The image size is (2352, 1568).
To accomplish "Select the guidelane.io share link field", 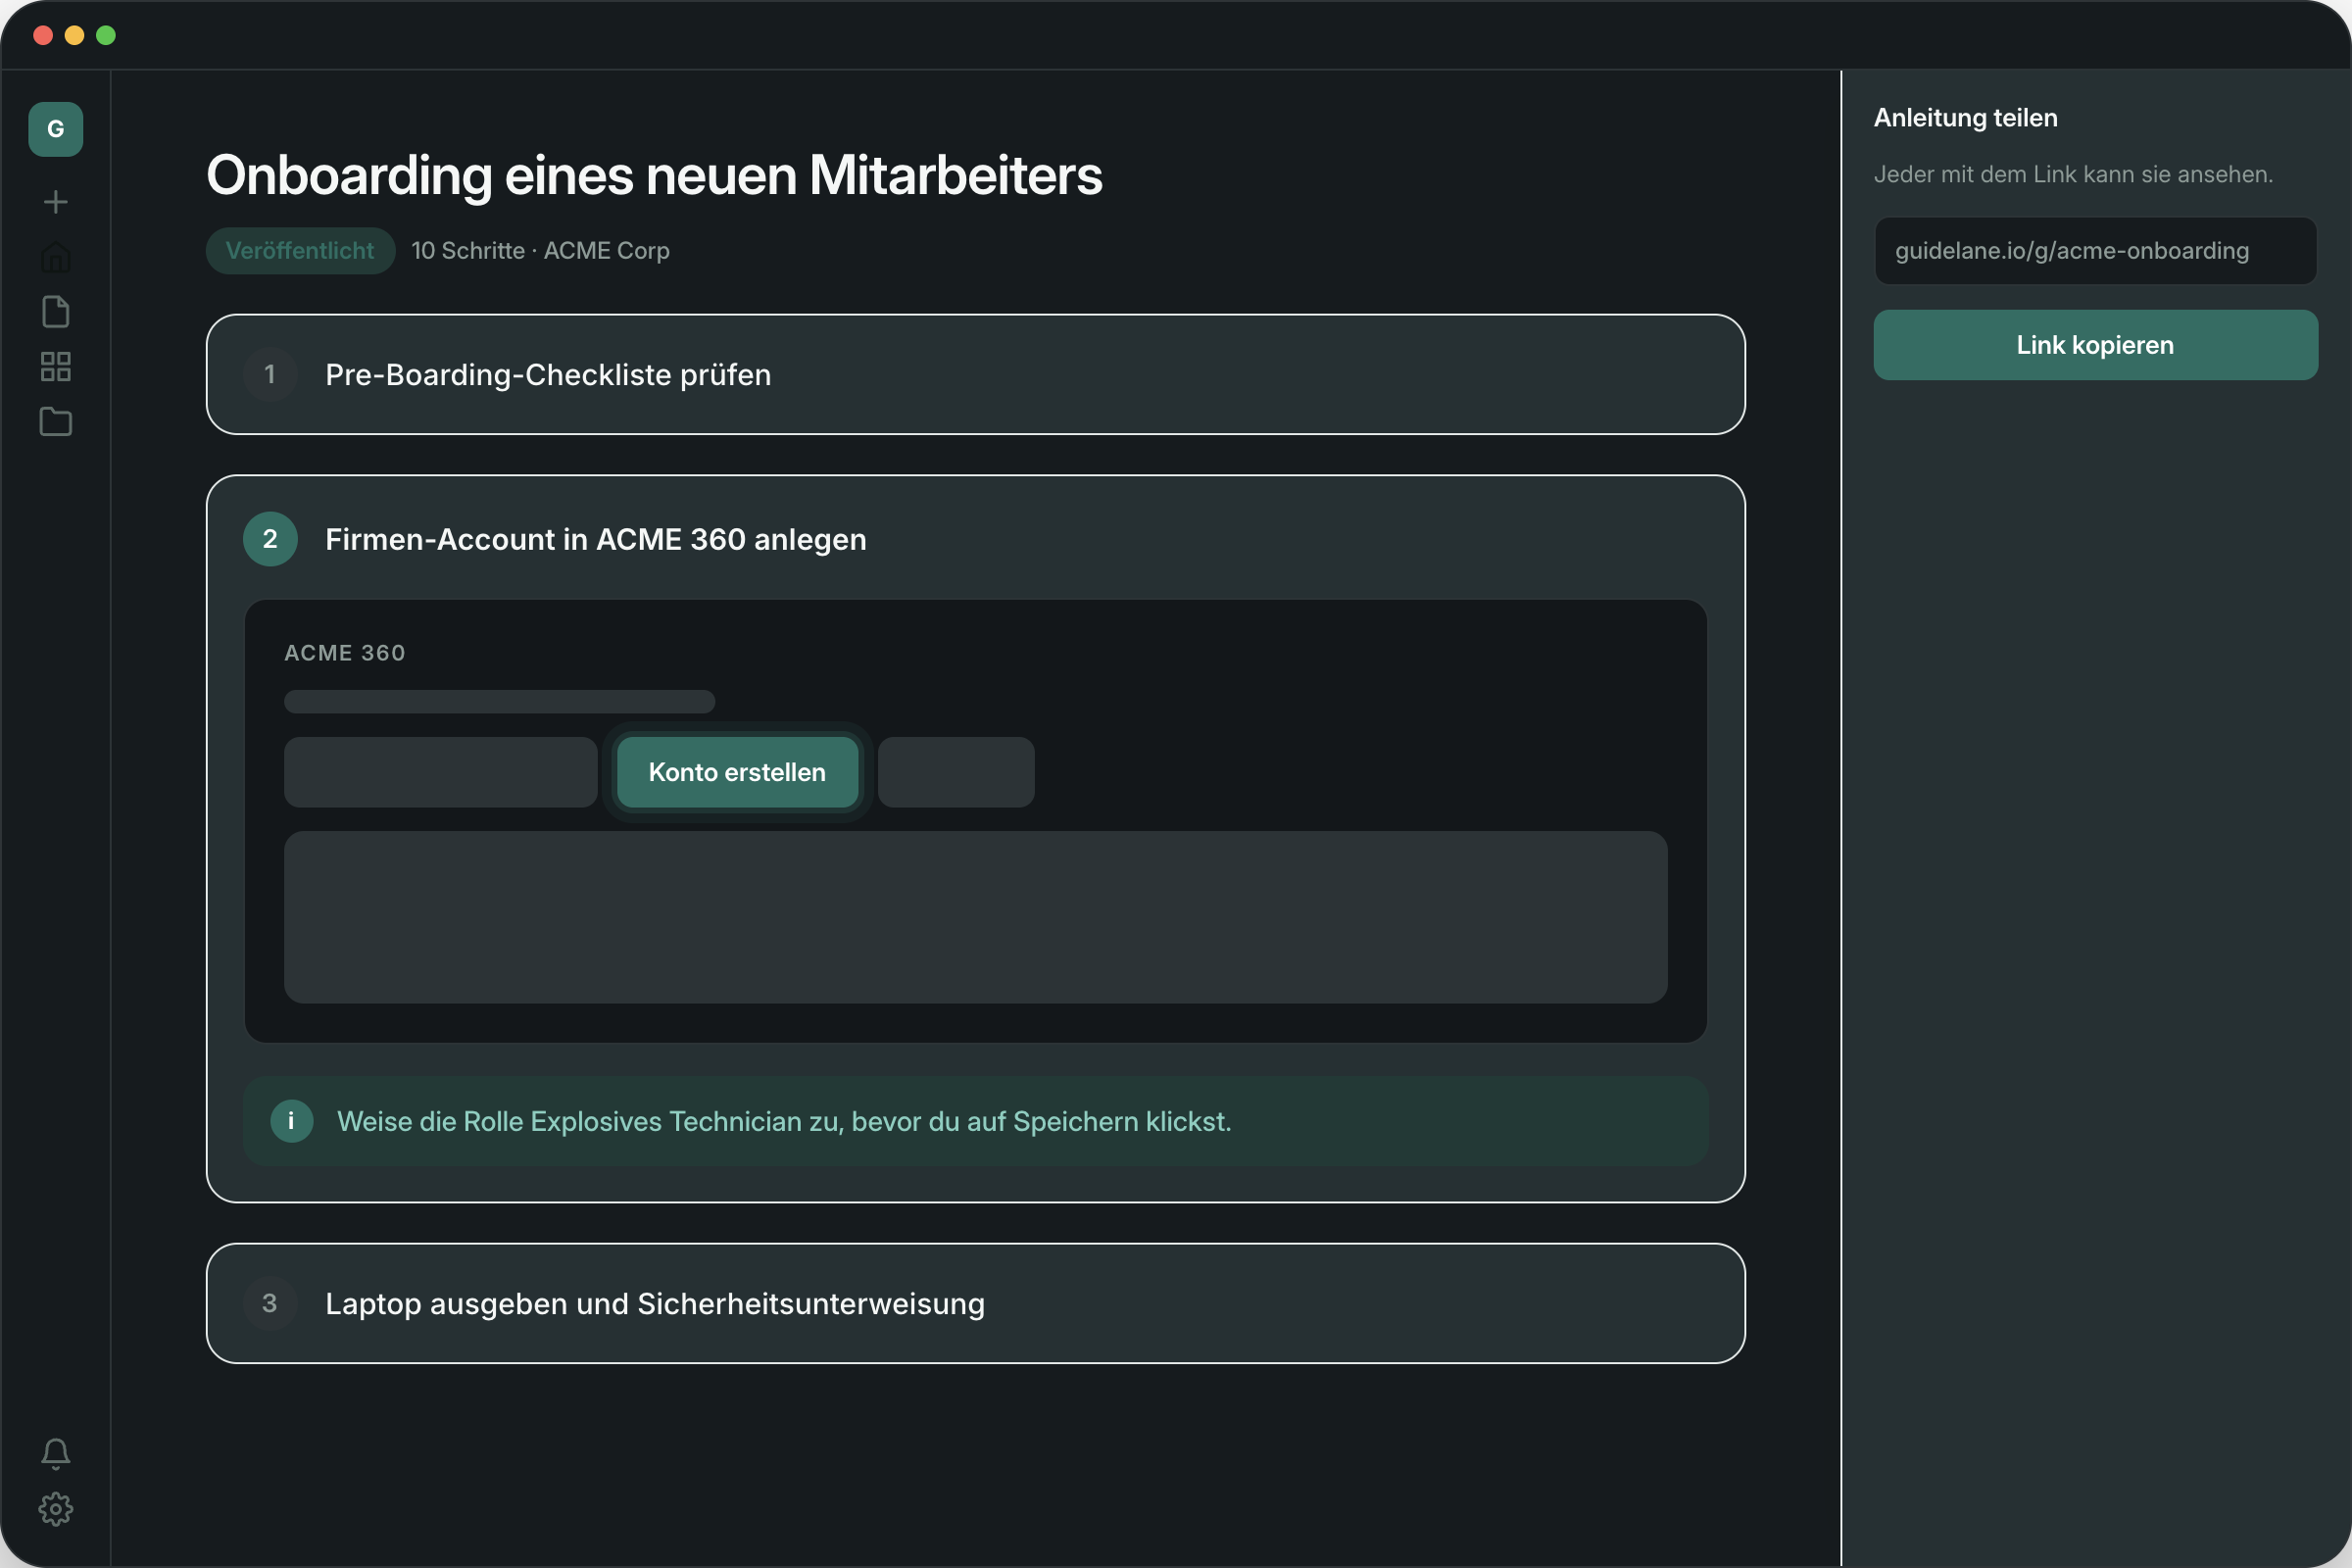I will (x=2095, y=251).
